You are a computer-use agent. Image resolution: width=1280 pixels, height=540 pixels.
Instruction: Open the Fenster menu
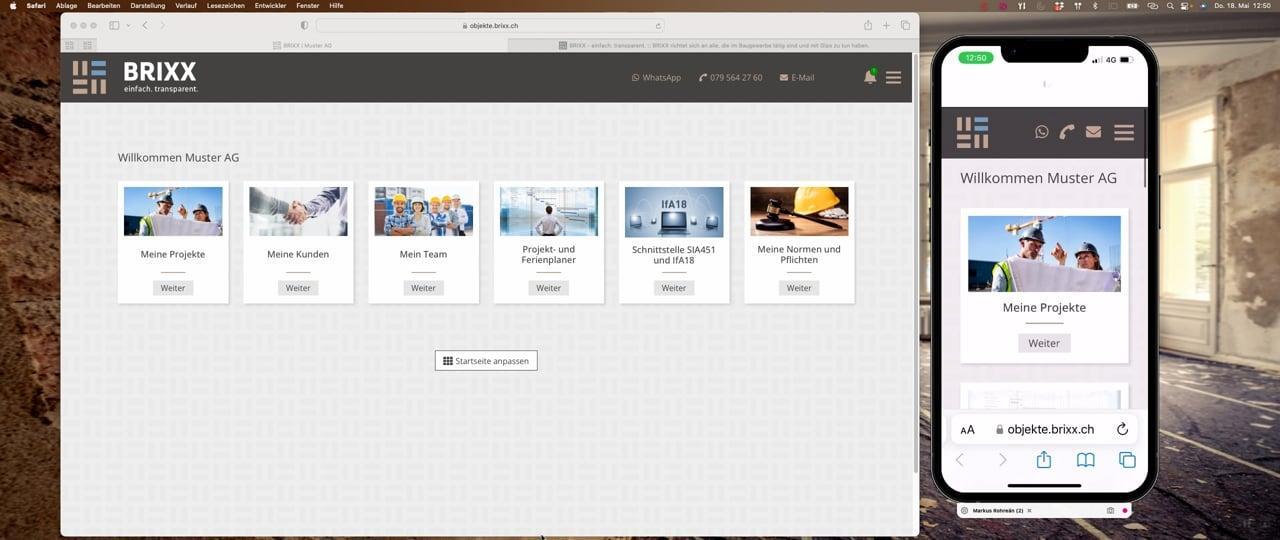308,5
